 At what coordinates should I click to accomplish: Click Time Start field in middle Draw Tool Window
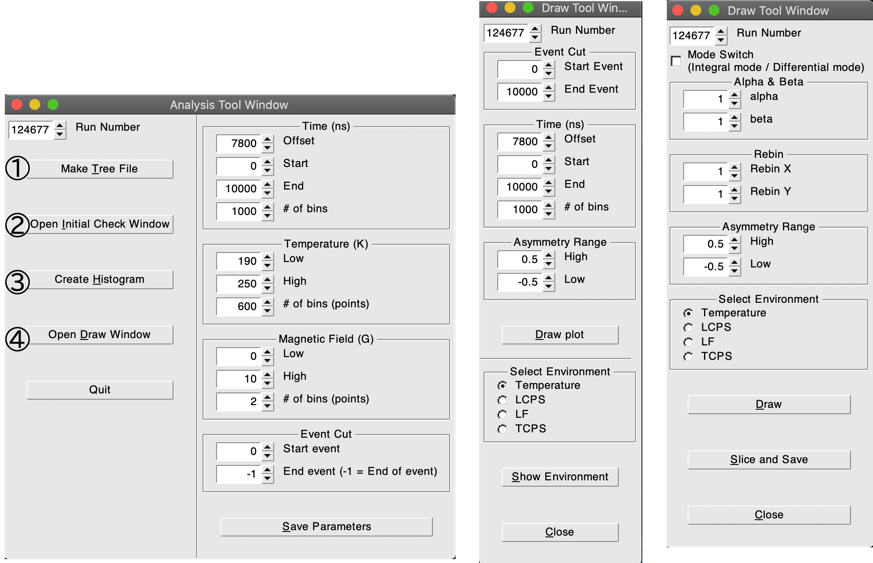tap(521, 164)
